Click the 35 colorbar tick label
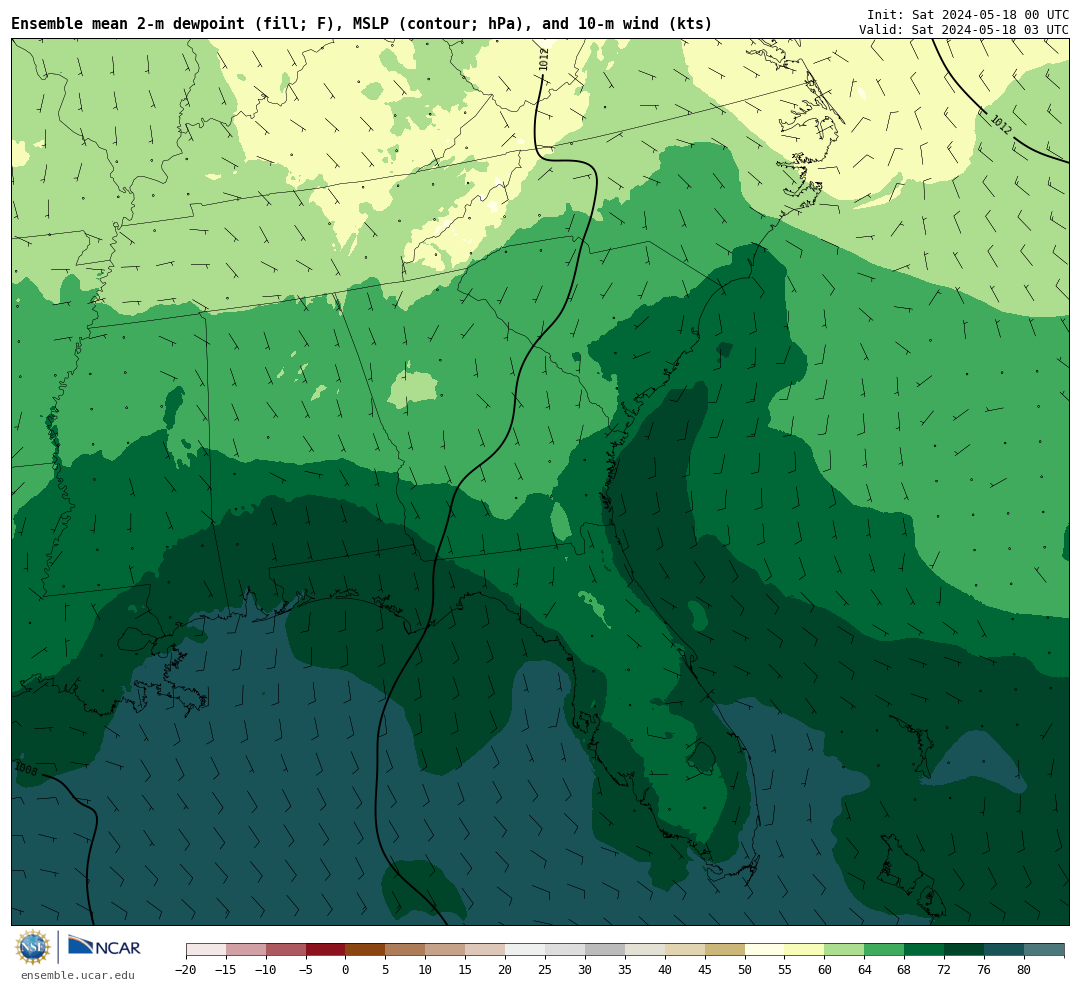 tap(625, 970)
